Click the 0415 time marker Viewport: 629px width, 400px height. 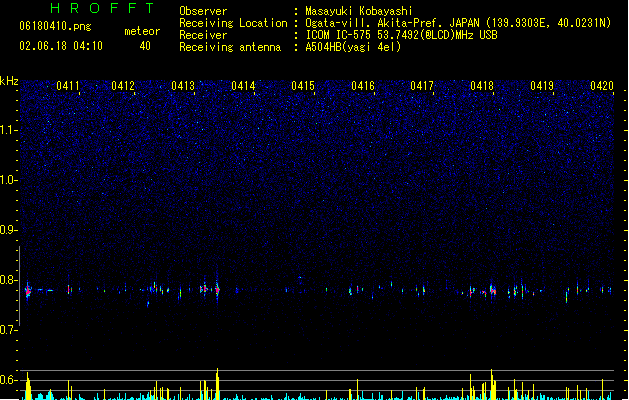point(303,86)
